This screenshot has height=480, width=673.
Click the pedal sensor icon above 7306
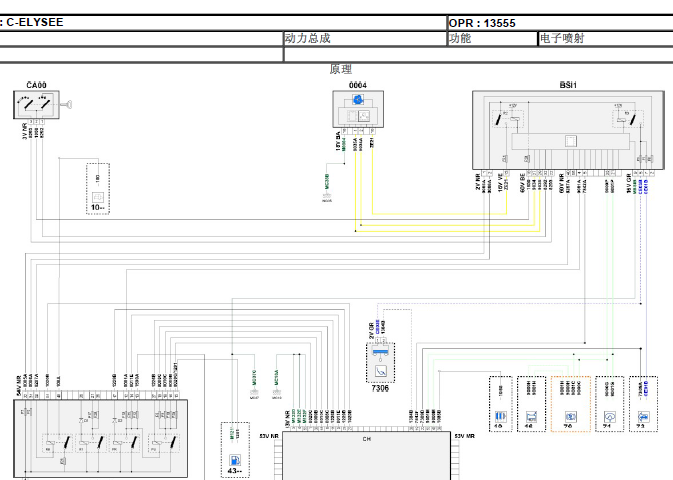click(x=380, y=371)
